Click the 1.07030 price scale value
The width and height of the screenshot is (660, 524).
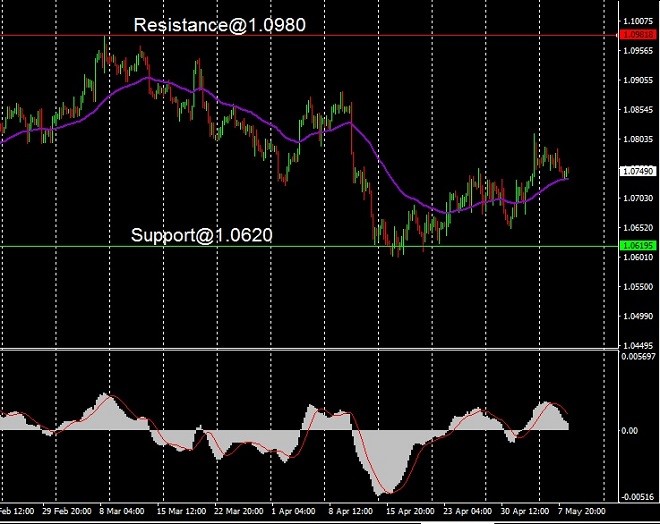coord(638,198)
